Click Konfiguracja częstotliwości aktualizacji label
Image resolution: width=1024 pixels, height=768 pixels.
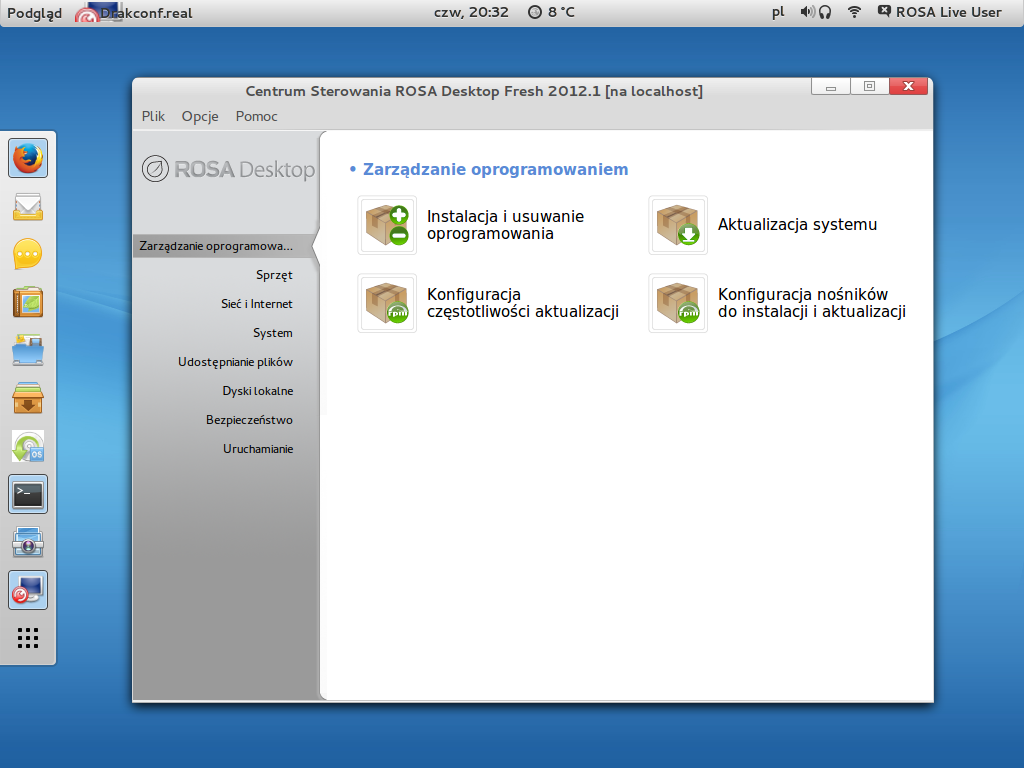pyautogui.click(x=523, y=303)
